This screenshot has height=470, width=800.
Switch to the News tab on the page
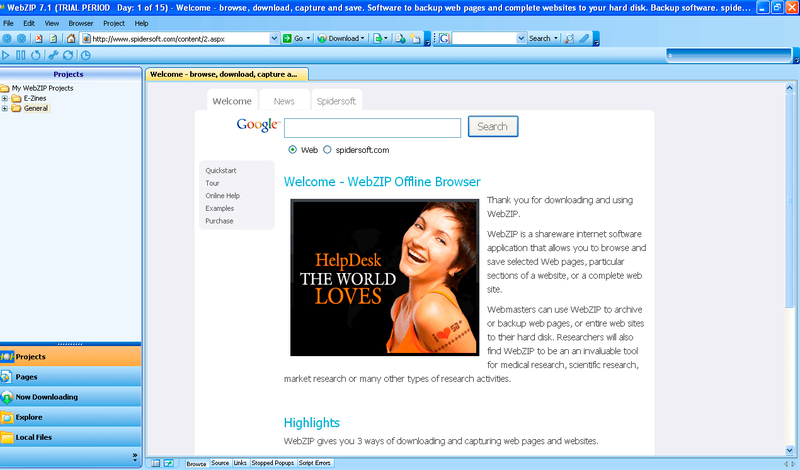tap(284, 101)
